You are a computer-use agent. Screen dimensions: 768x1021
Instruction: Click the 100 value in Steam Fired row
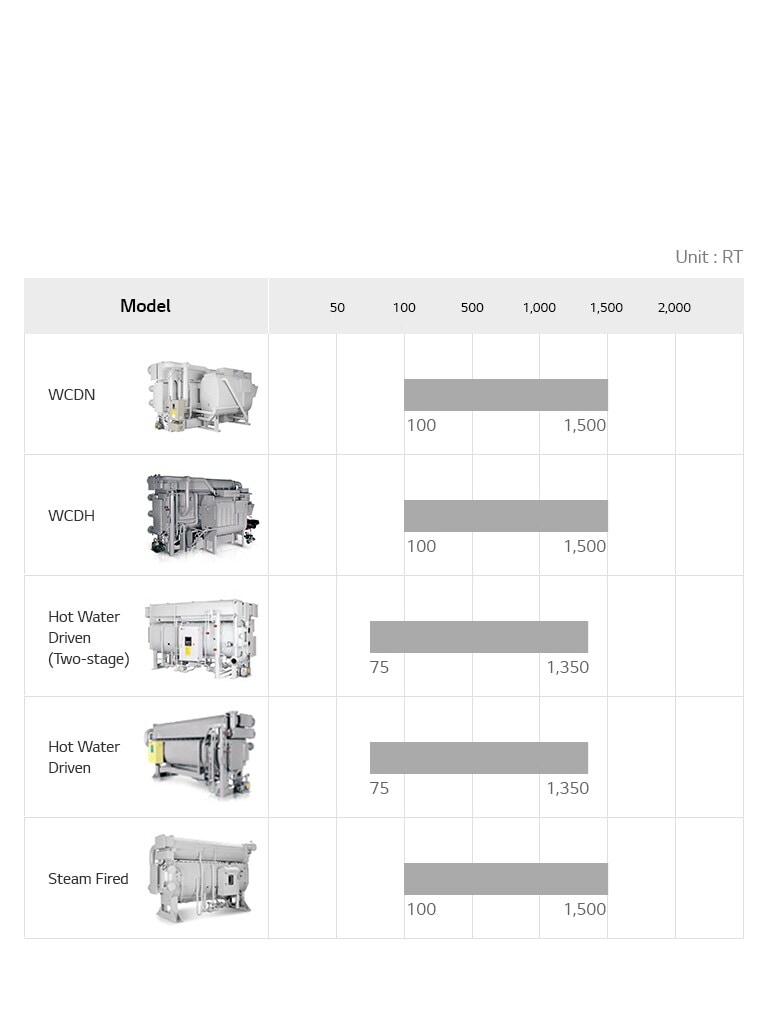tap(421, 910)
